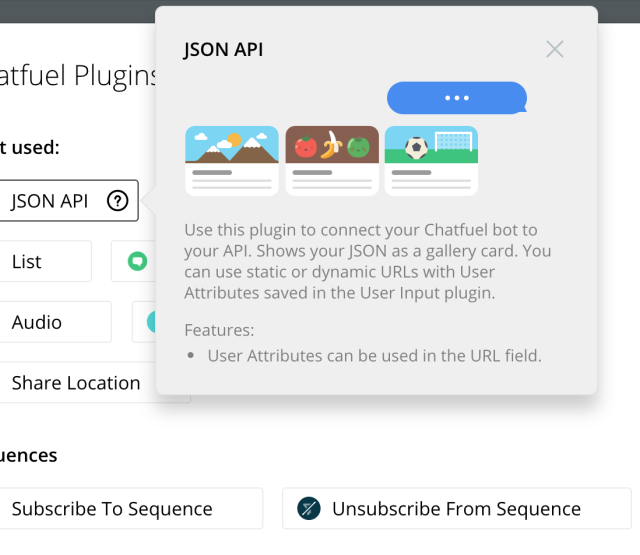Screen dimensions: 640x555
Task: Click the blue typing indicator bubble
Action: coord(457,98)
